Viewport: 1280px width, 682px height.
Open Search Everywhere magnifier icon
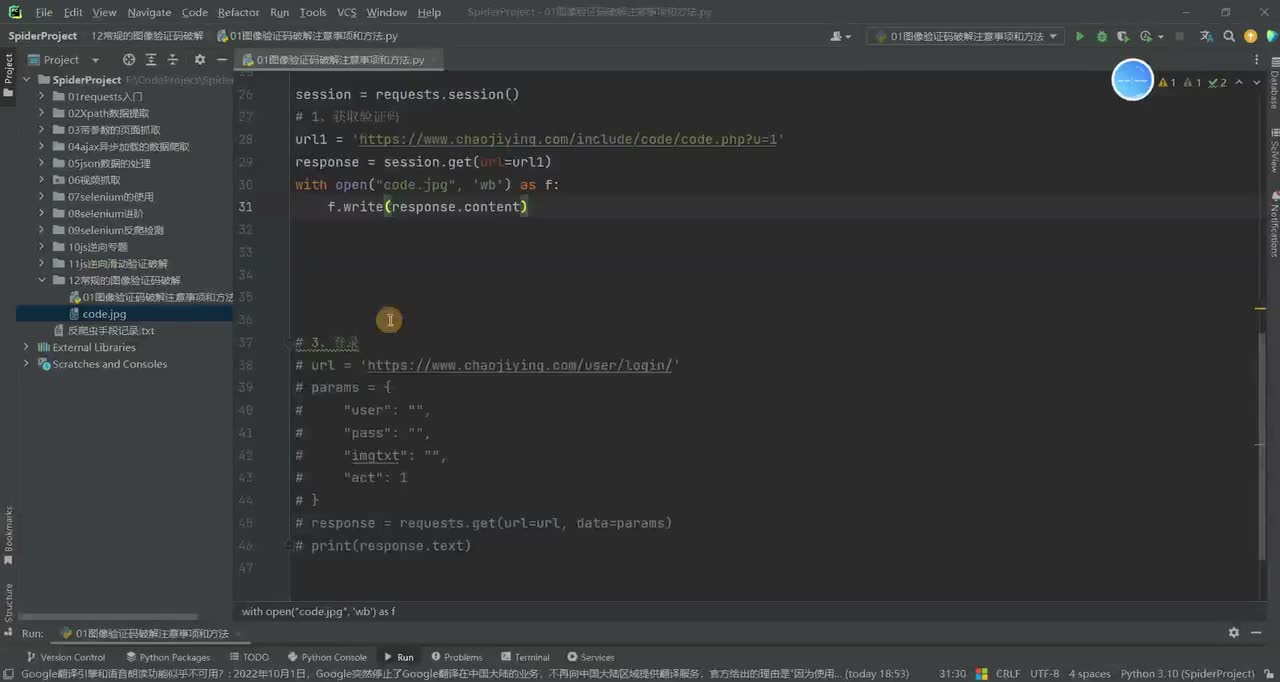click(1229, 36)
